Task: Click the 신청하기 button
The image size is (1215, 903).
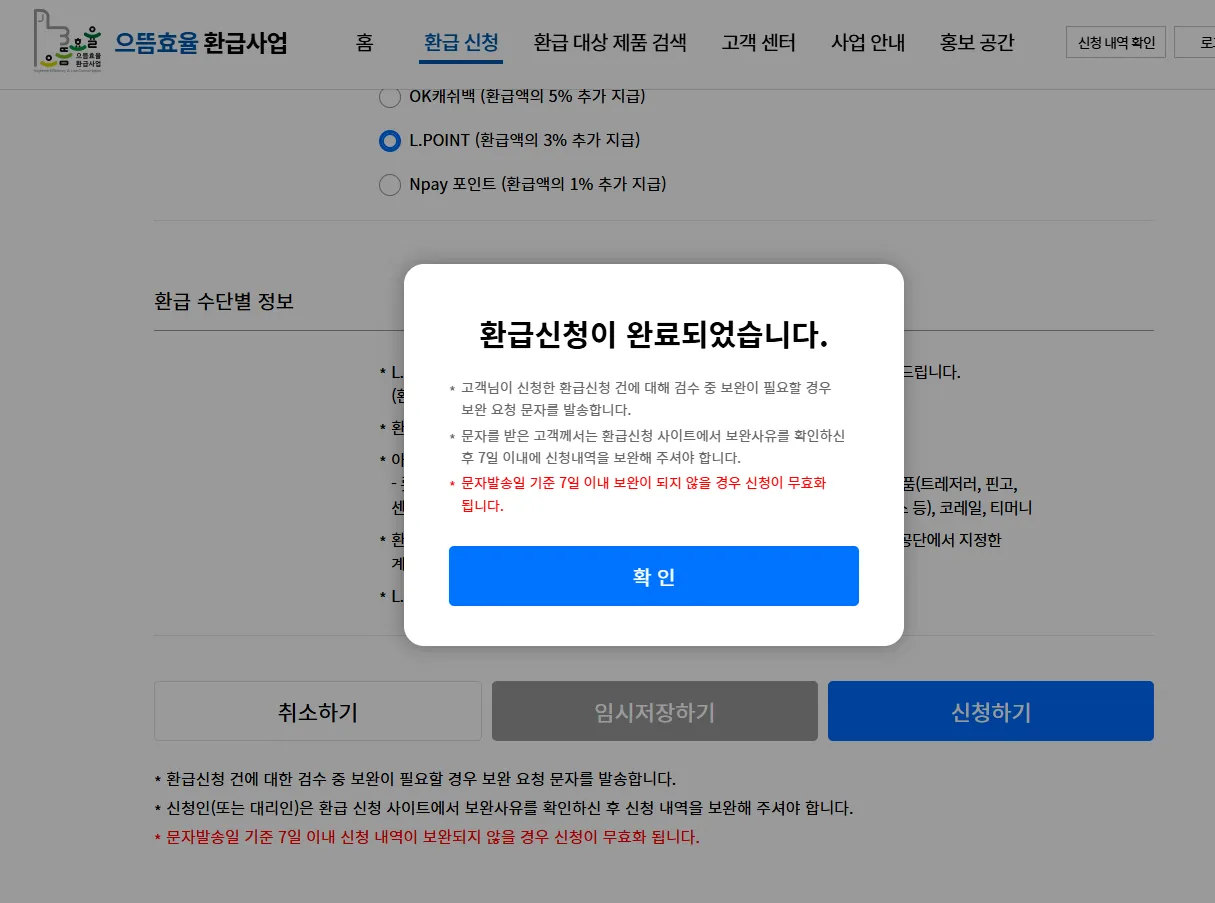Action: [991, 711]
